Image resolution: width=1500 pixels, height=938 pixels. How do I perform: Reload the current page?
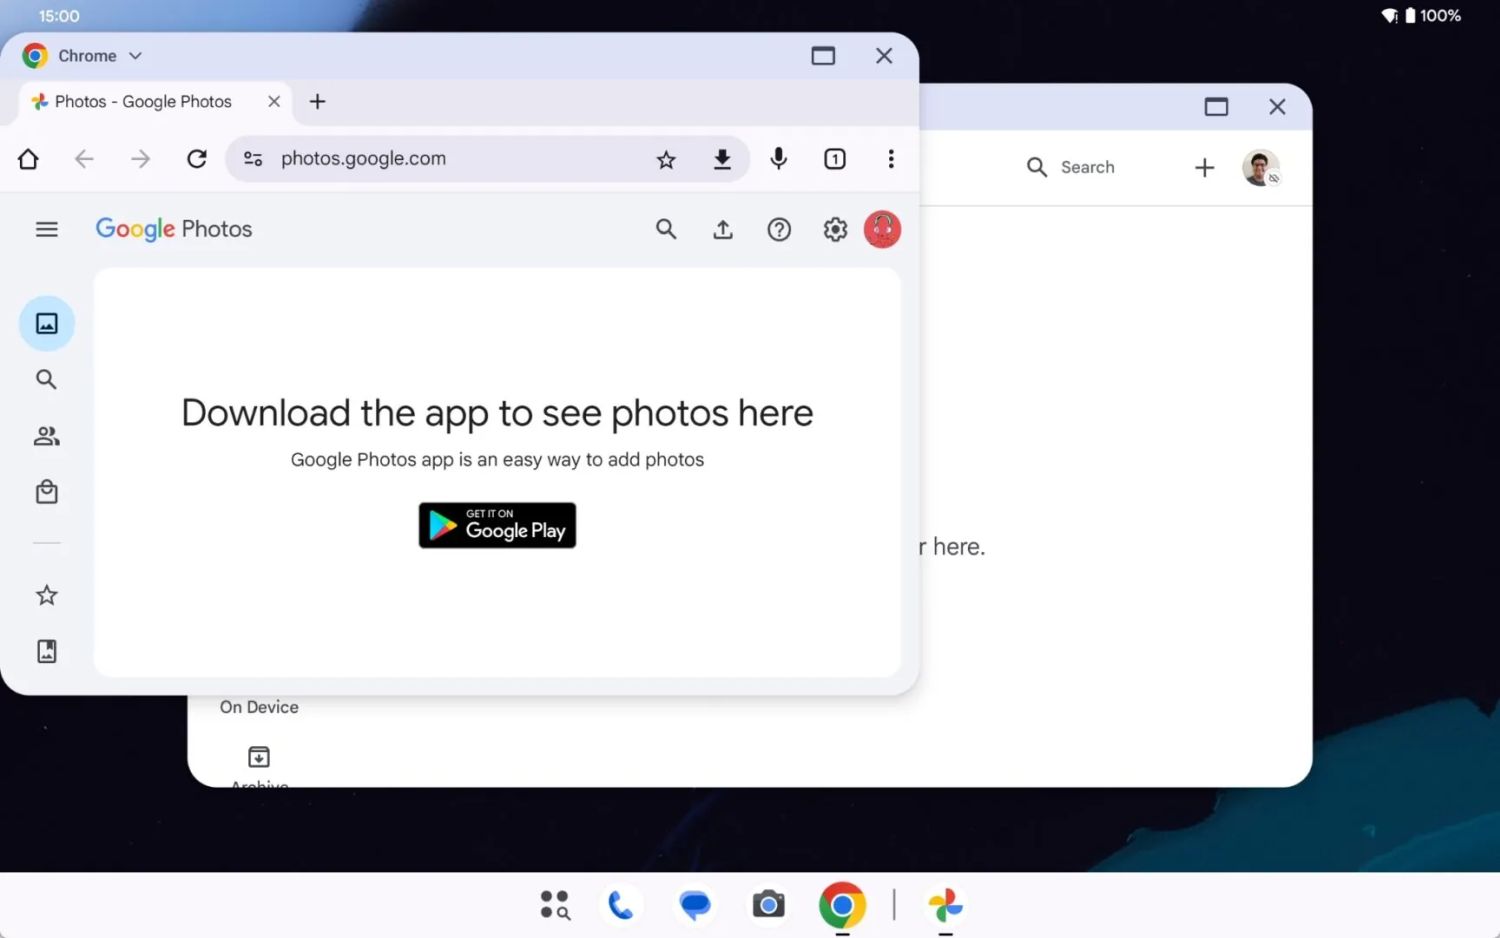click(197, 159)
